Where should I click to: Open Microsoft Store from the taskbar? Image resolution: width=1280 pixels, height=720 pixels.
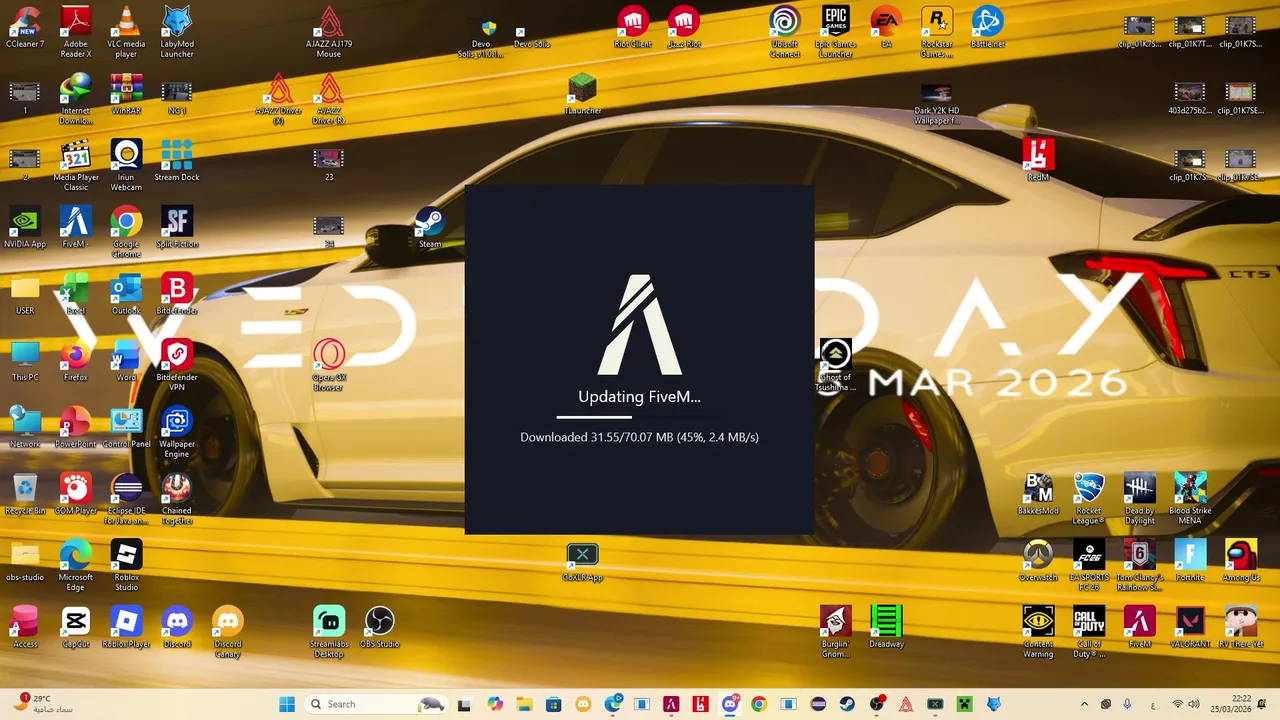(x=553, y=704)
